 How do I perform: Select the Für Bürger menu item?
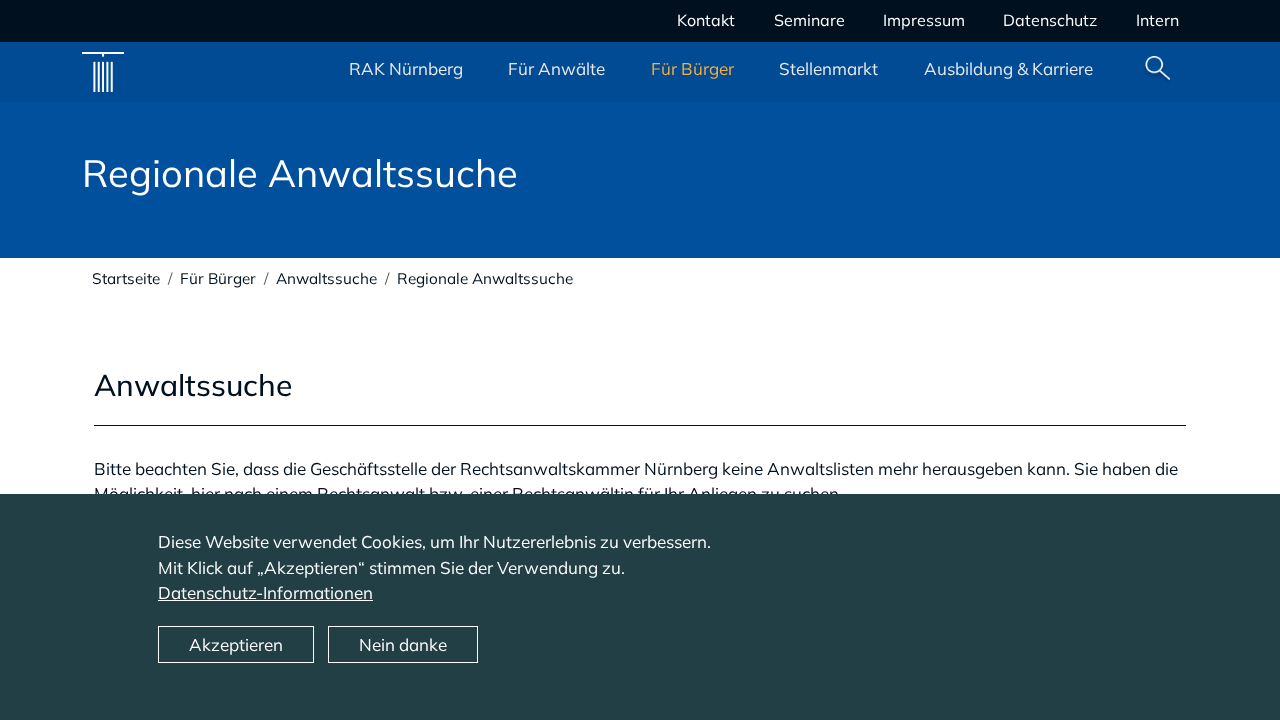click(692, 69)
